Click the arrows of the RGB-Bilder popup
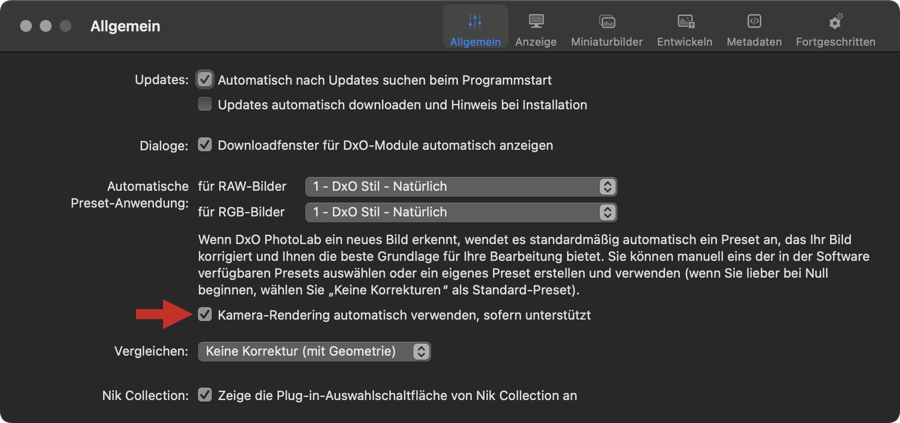900x423 pixels. 607,212
